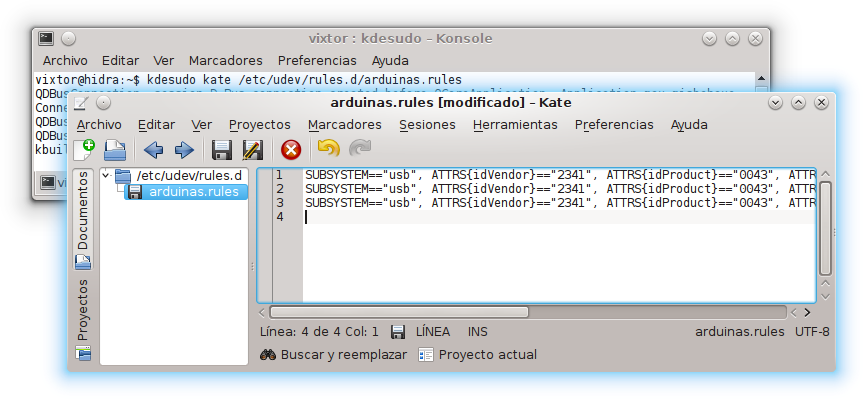Click the Proyectos tab icon at sidebar bottom

(x=83, y=353)
